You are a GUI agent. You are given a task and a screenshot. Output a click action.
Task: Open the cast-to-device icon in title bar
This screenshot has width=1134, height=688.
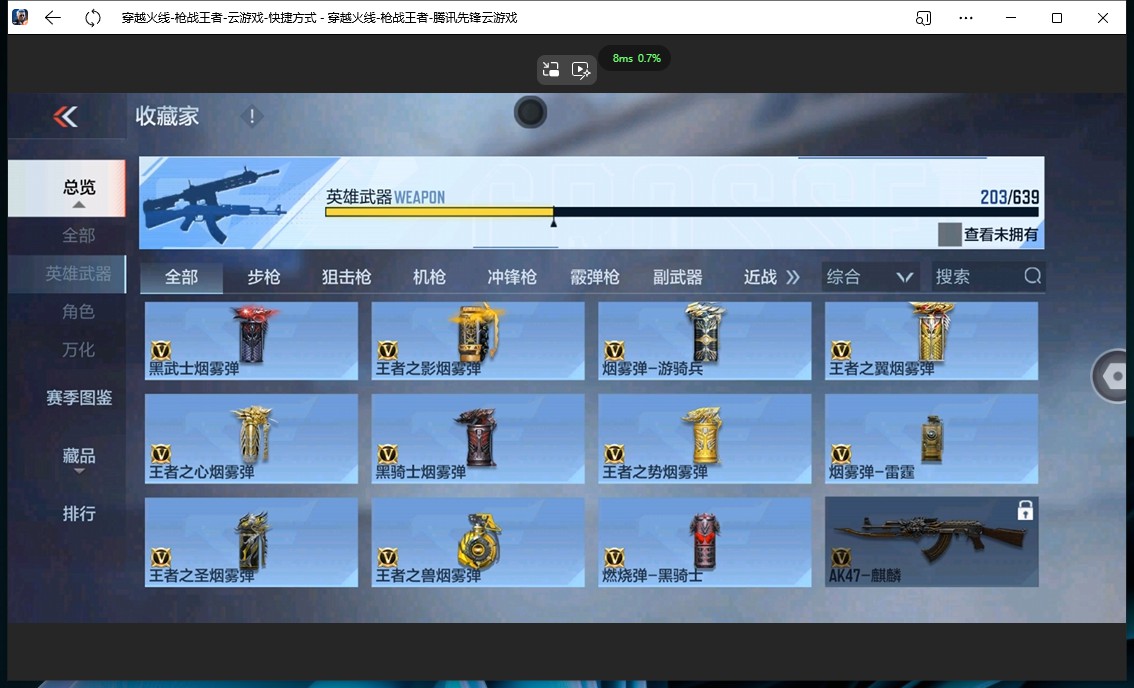[x=924, y=17]
